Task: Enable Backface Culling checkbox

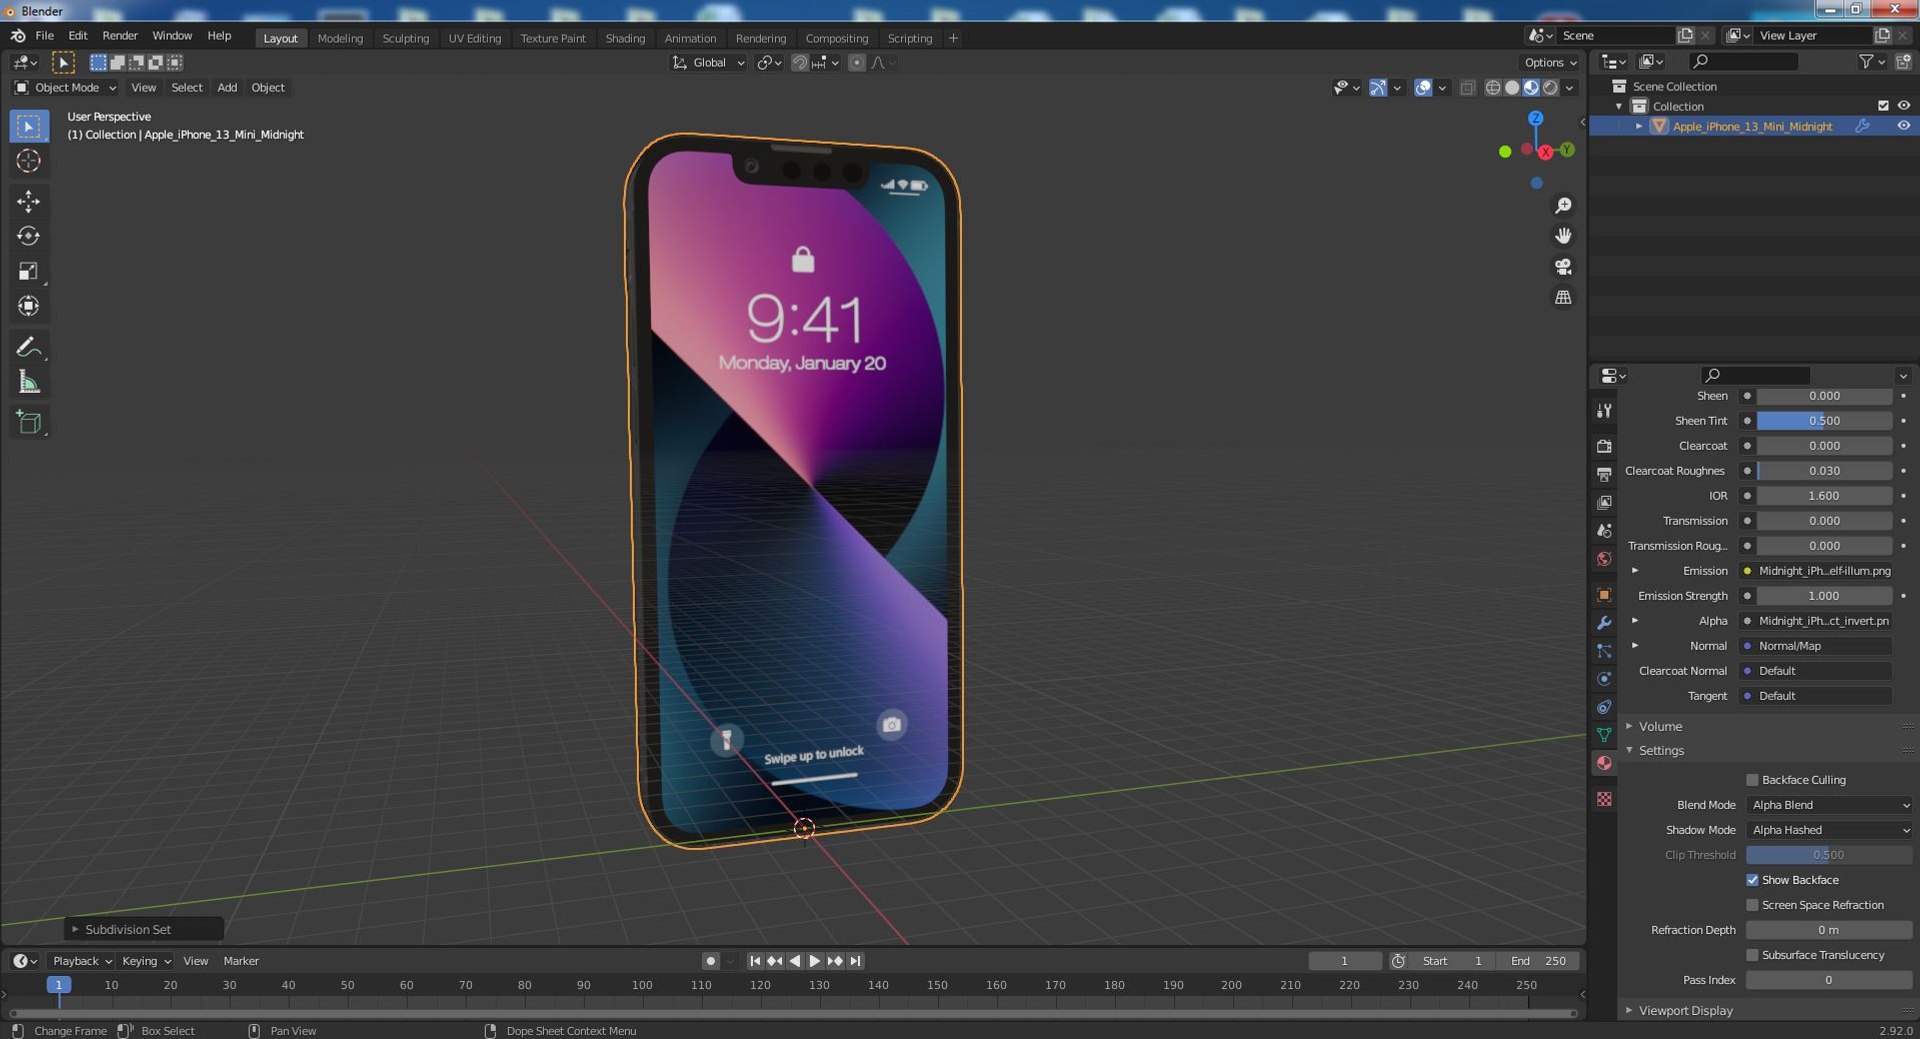Action: click(1752, 780)
